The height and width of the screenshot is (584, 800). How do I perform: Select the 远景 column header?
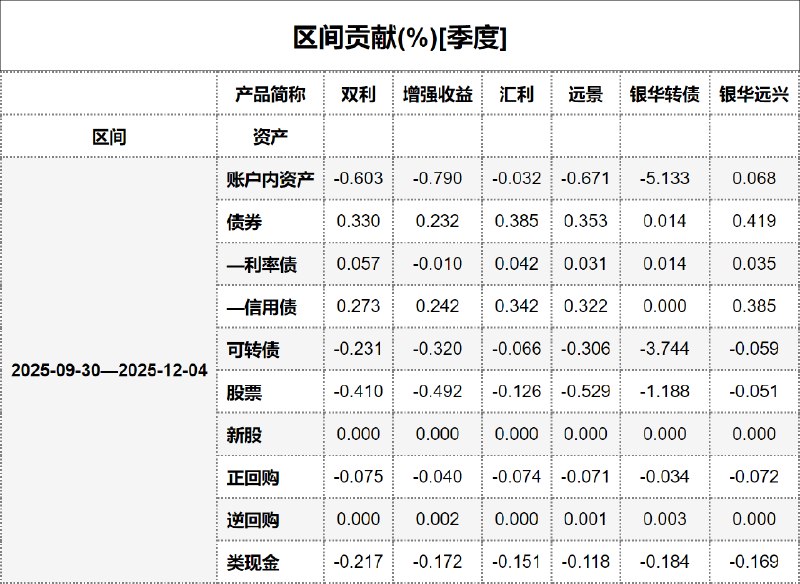585,95
